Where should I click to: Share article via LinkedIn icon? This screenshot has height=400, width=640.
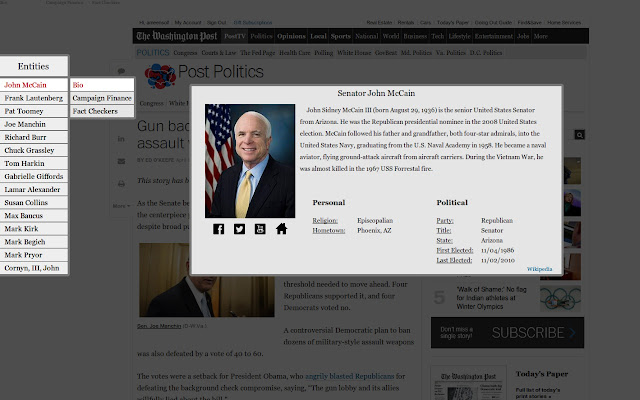(x=121, y=139)
